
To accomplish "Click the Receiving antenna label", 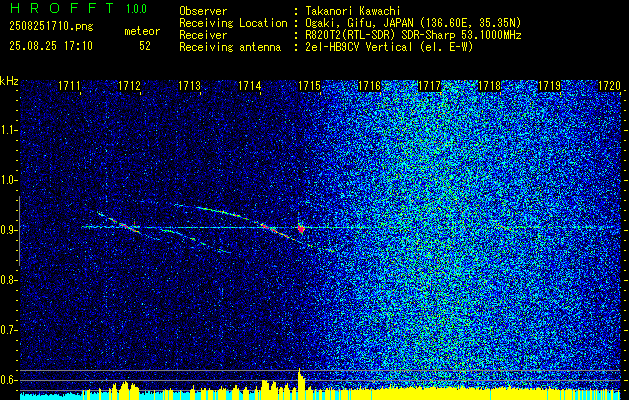I will pos(230,47).
